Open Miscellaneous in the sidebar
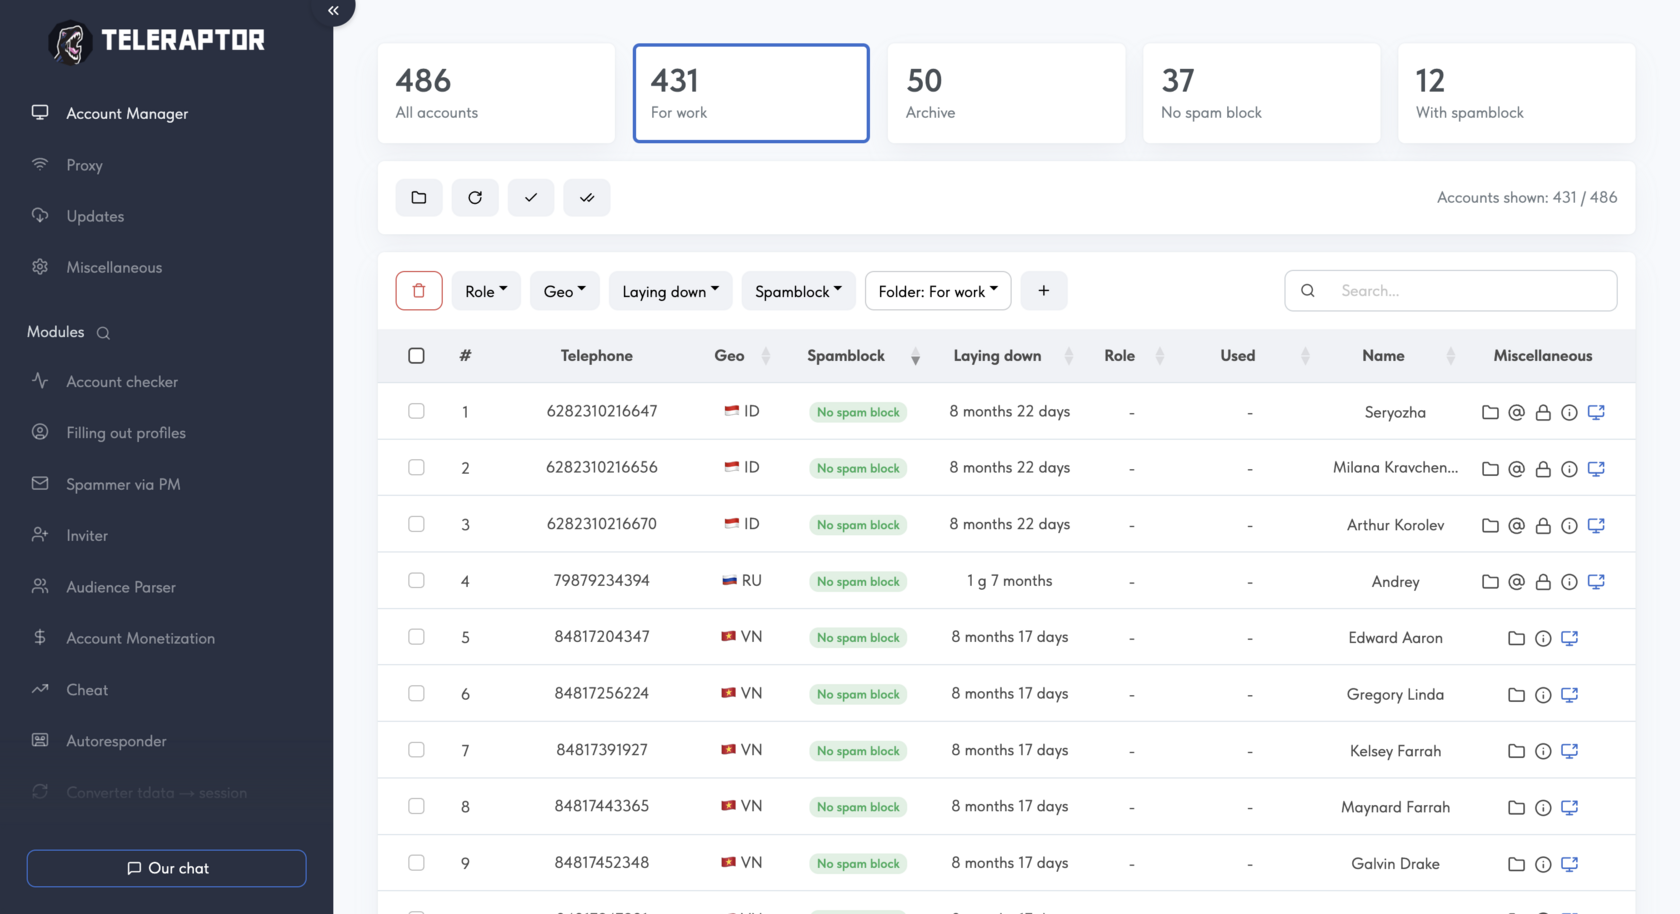Viewport: 1680px width, 914px height. click(114, 267)
